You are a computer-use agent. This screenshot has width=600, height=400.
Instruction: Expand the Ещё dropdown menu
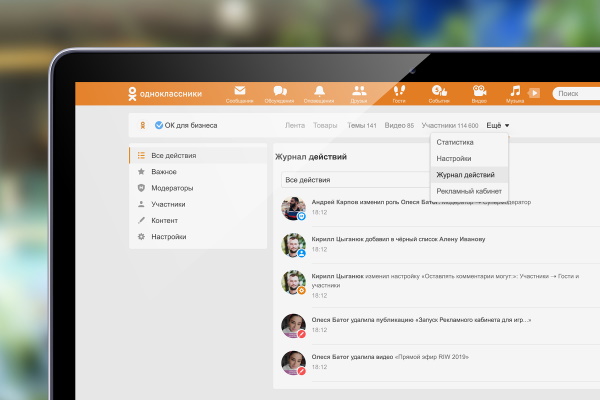coord(497,126)
